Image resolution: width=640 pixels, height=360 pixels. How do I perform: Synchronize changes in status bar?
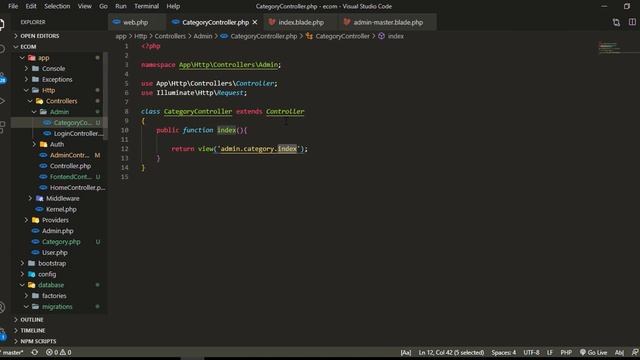pos(35,352)
